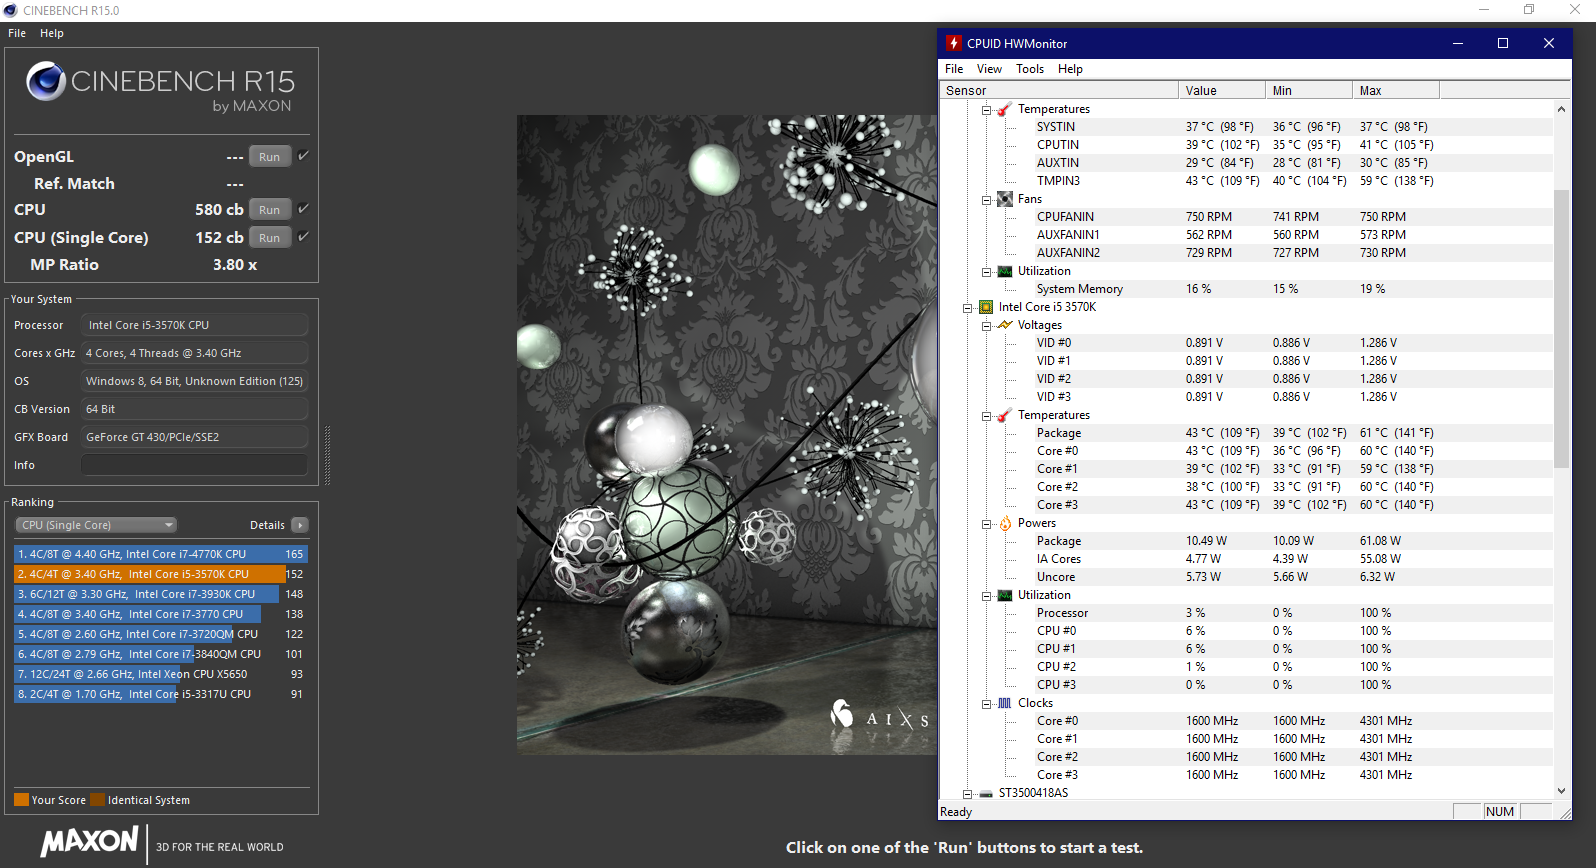Click the Clocks category icon
Viewport: 1596px width, 868px height.
tap(1004, 703)
